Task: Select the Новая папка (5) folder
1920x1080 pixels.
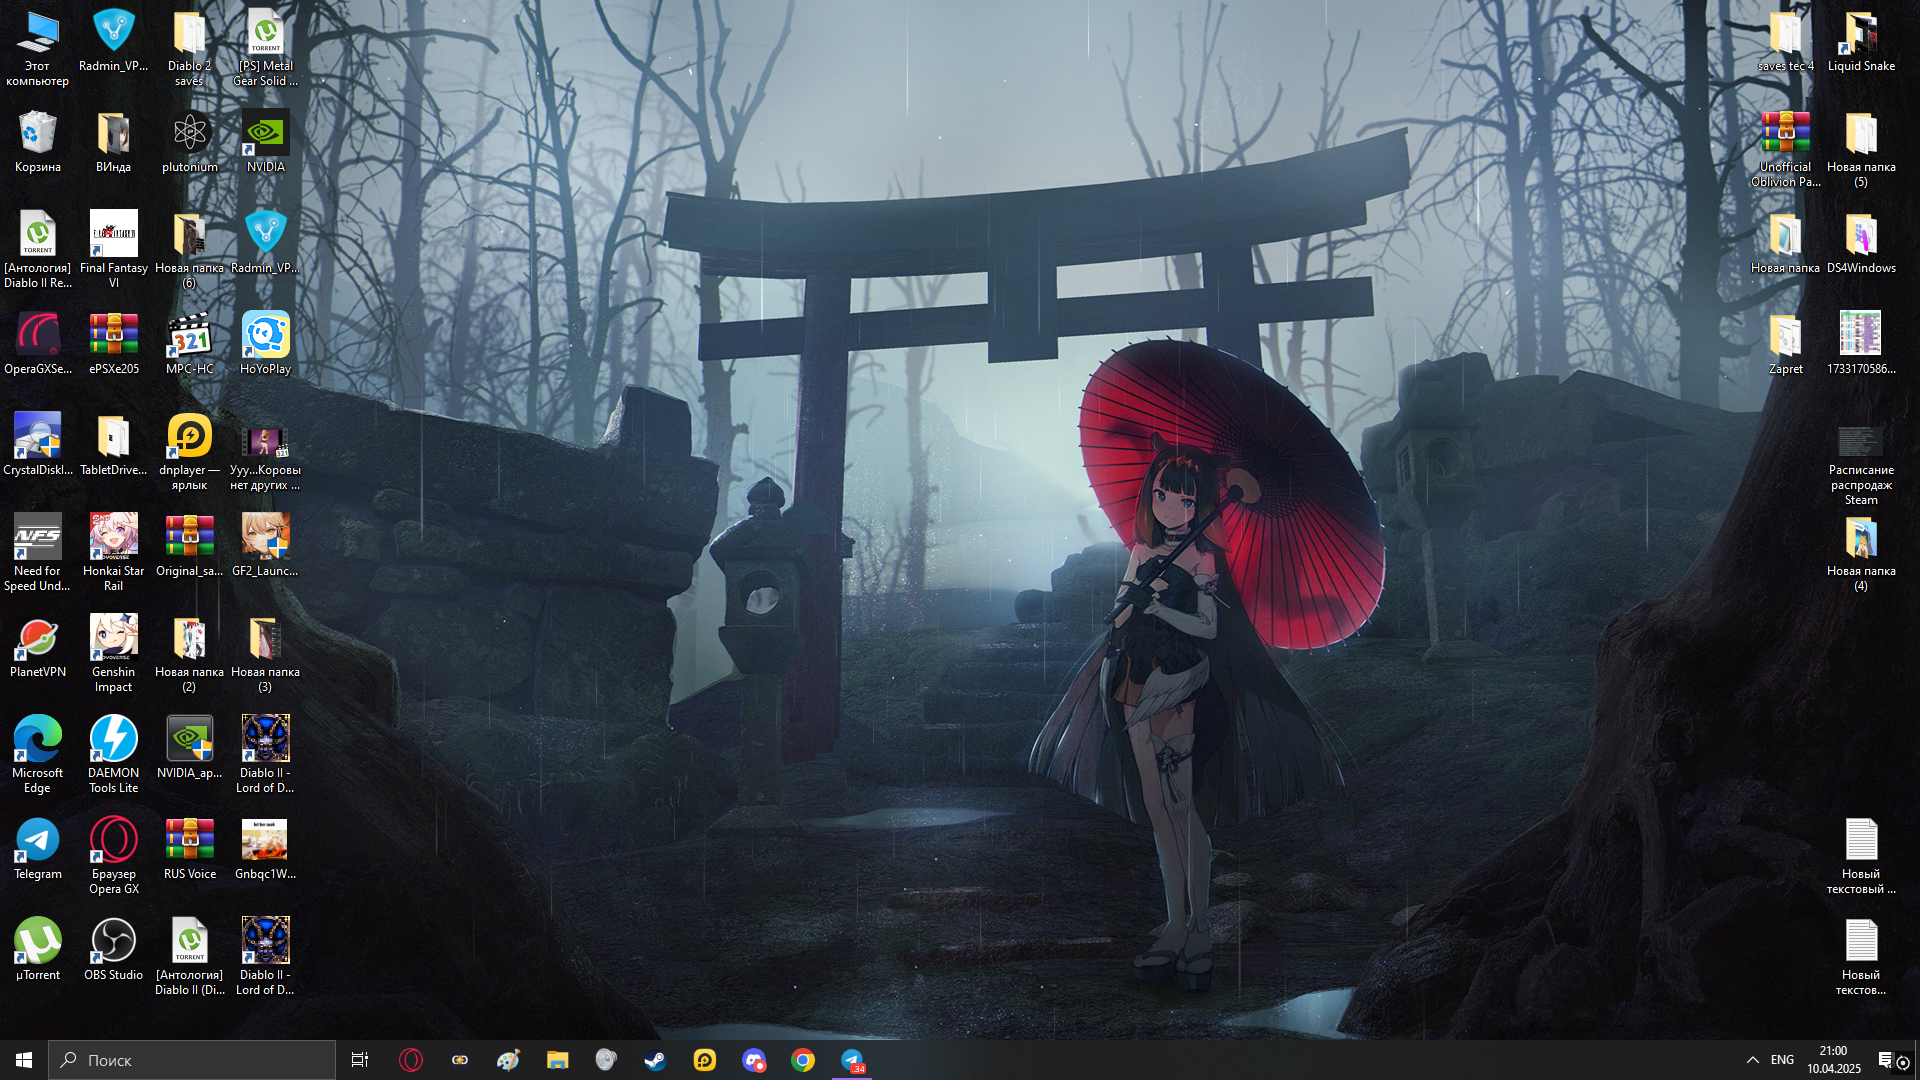Action: [x=1862, y=149]
